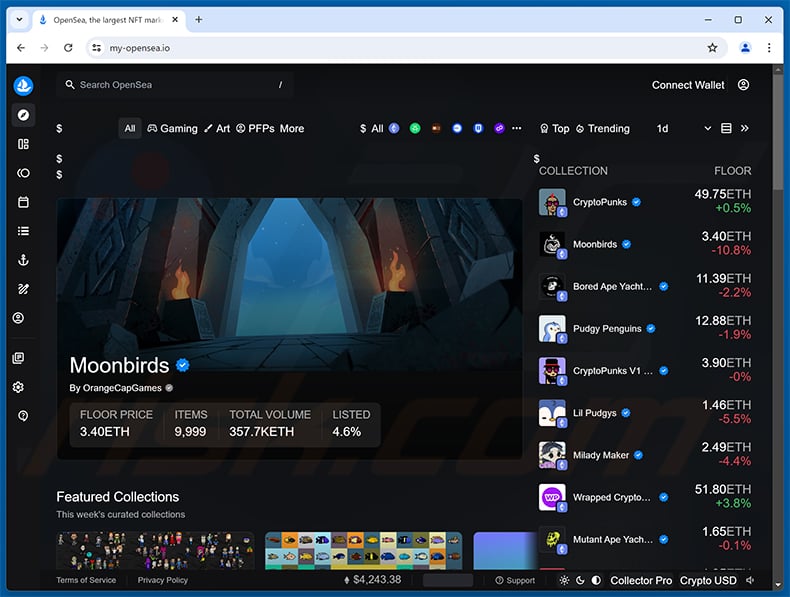Open the activity list icon in the sidebar

(x=23, y=231)
